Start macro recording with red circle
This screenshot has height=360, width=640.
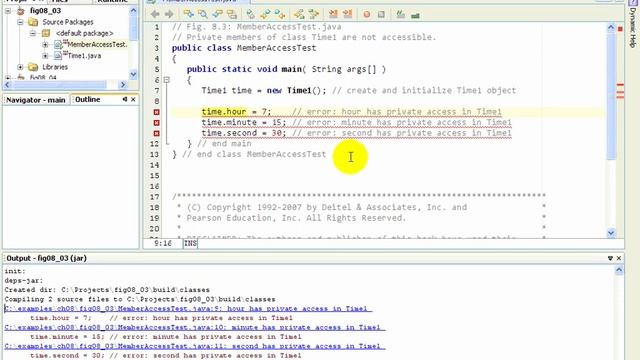[367, 15]
